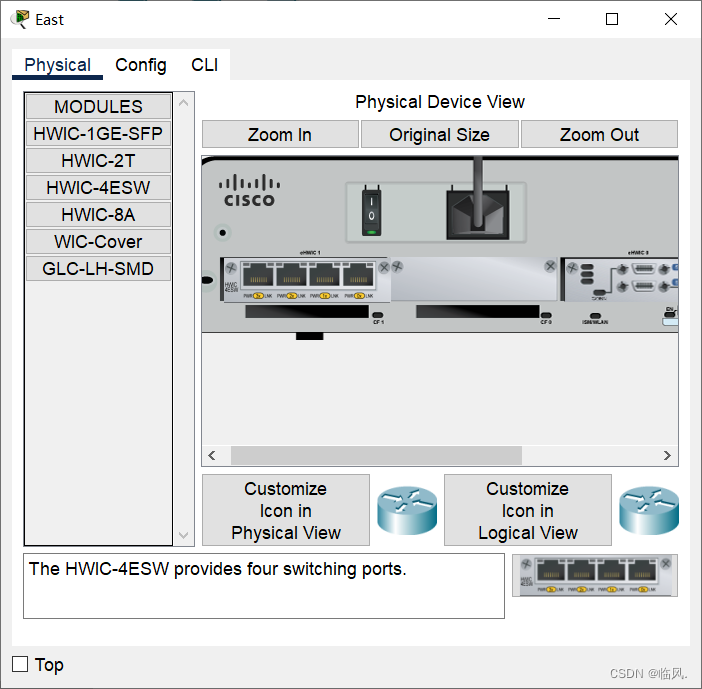The height and width of the screenshot is (689, 702).
Task: Switch to the Physical tab
Action: (x=57, y=65)
